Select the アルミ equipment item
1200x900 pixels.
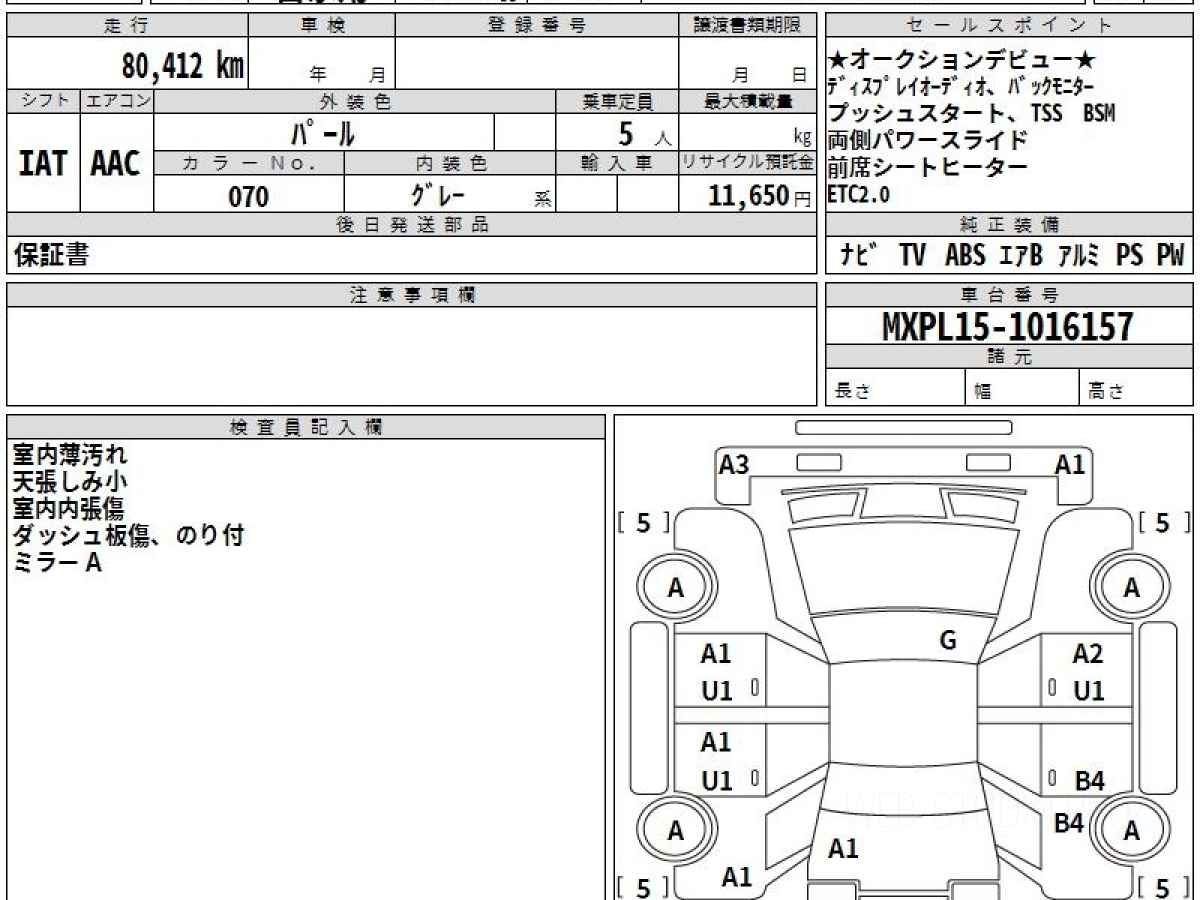point(1079,256)
